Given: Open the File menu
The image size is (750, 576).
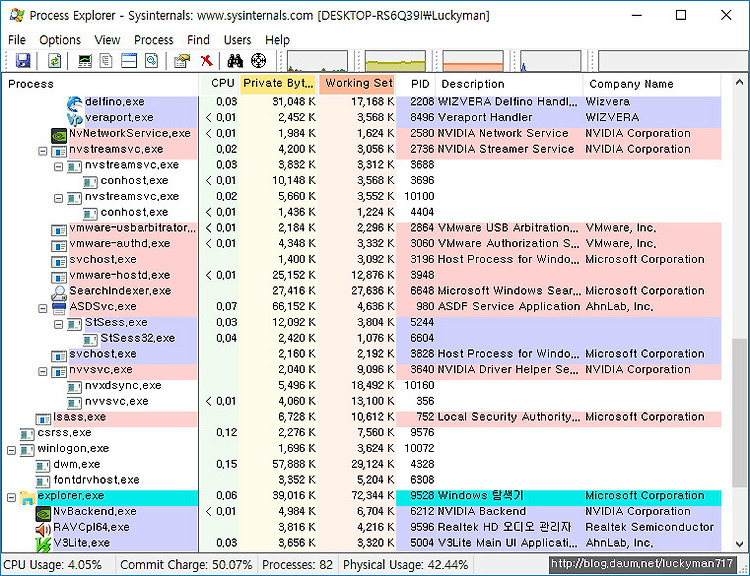Looking at the screenshot, I should point(17,40).
